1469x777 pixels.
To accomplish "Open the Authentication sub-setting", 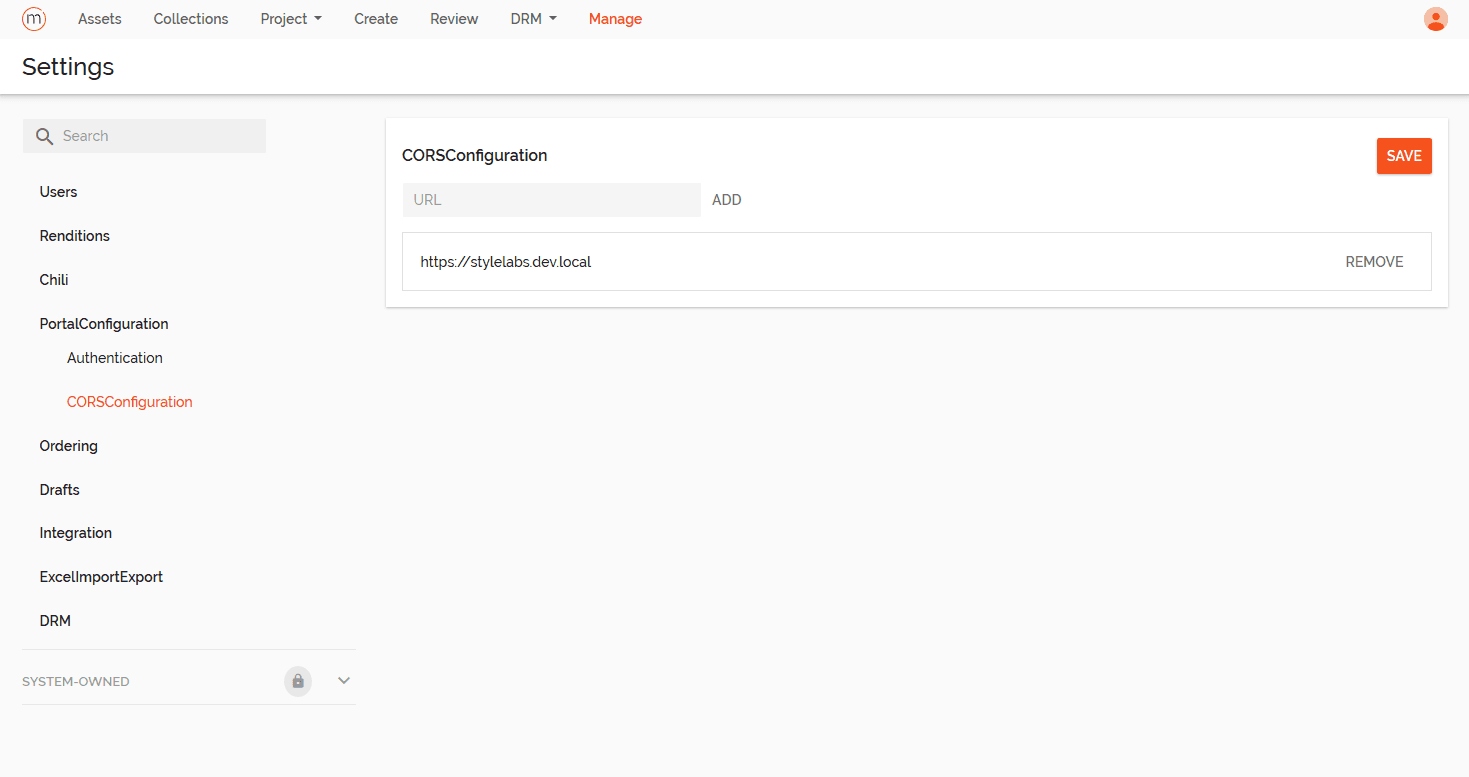I will [115, 358].
